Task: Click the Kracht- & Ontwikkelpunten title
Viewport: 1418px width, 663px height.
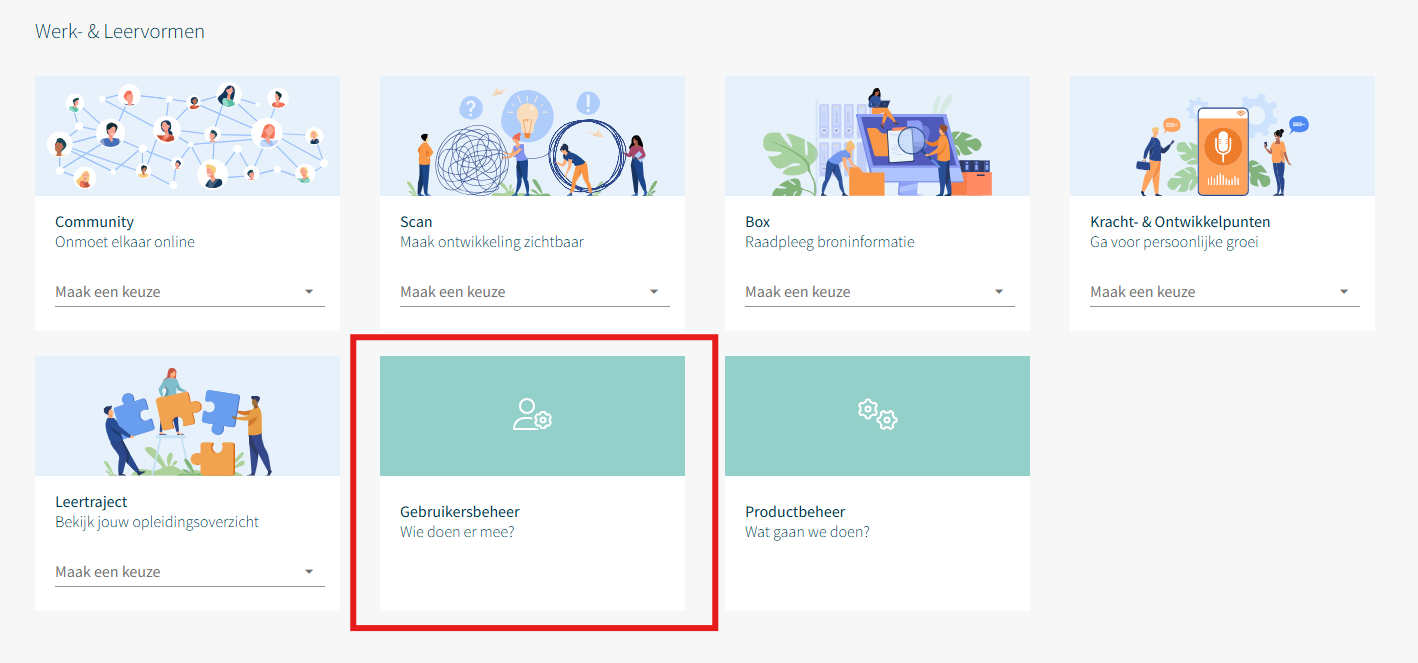Action: [x=1179, y=222]
